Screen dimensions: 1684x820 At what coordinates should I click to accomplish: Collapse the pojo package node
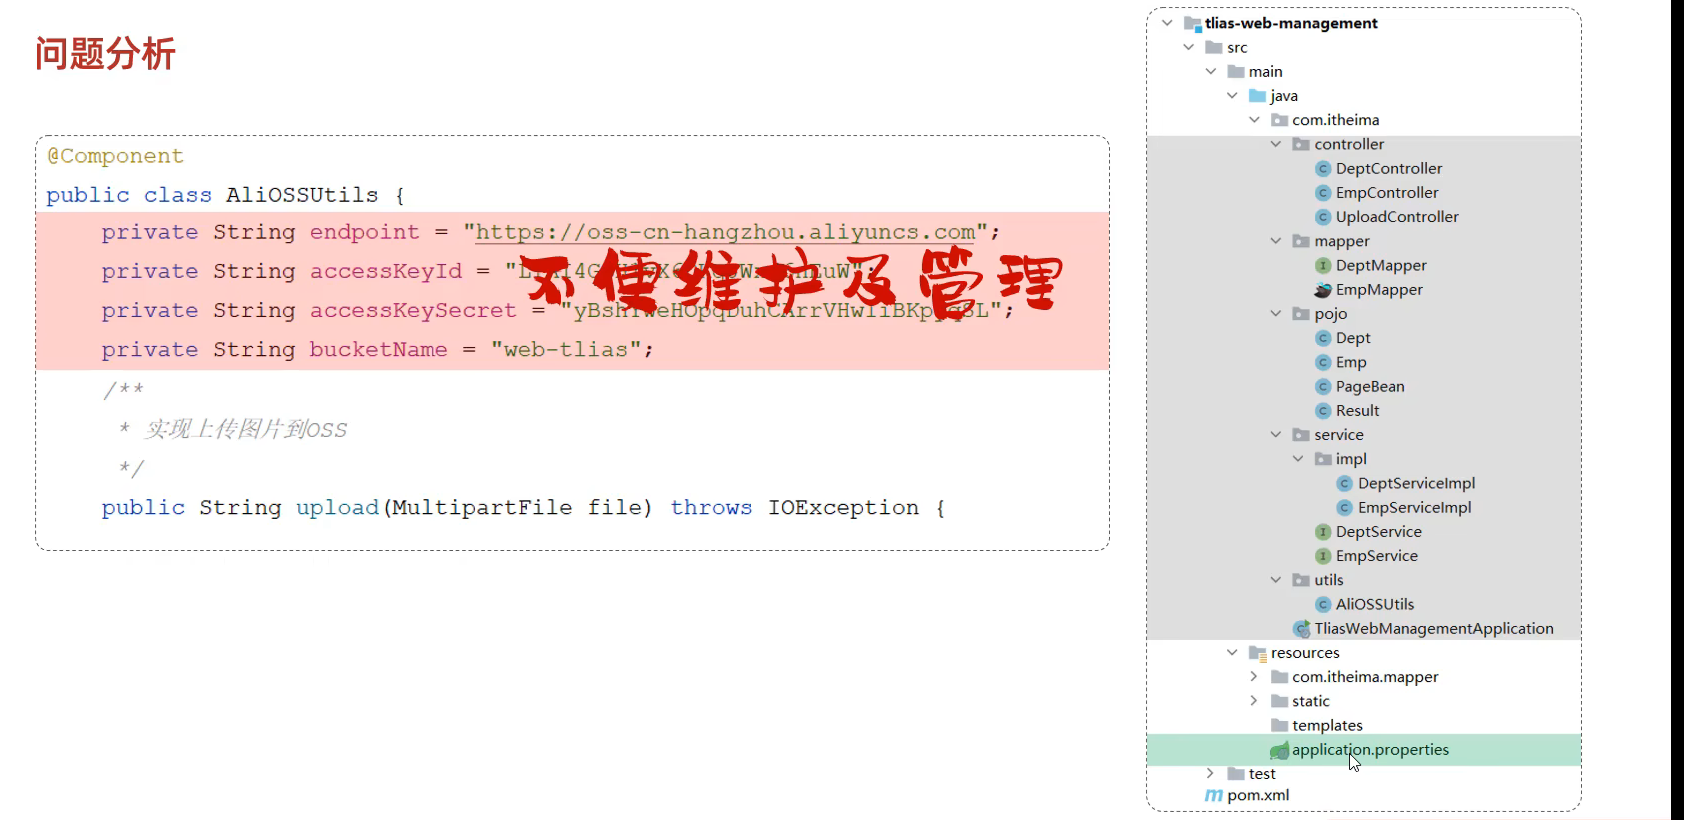click(x=1276, y=314)
